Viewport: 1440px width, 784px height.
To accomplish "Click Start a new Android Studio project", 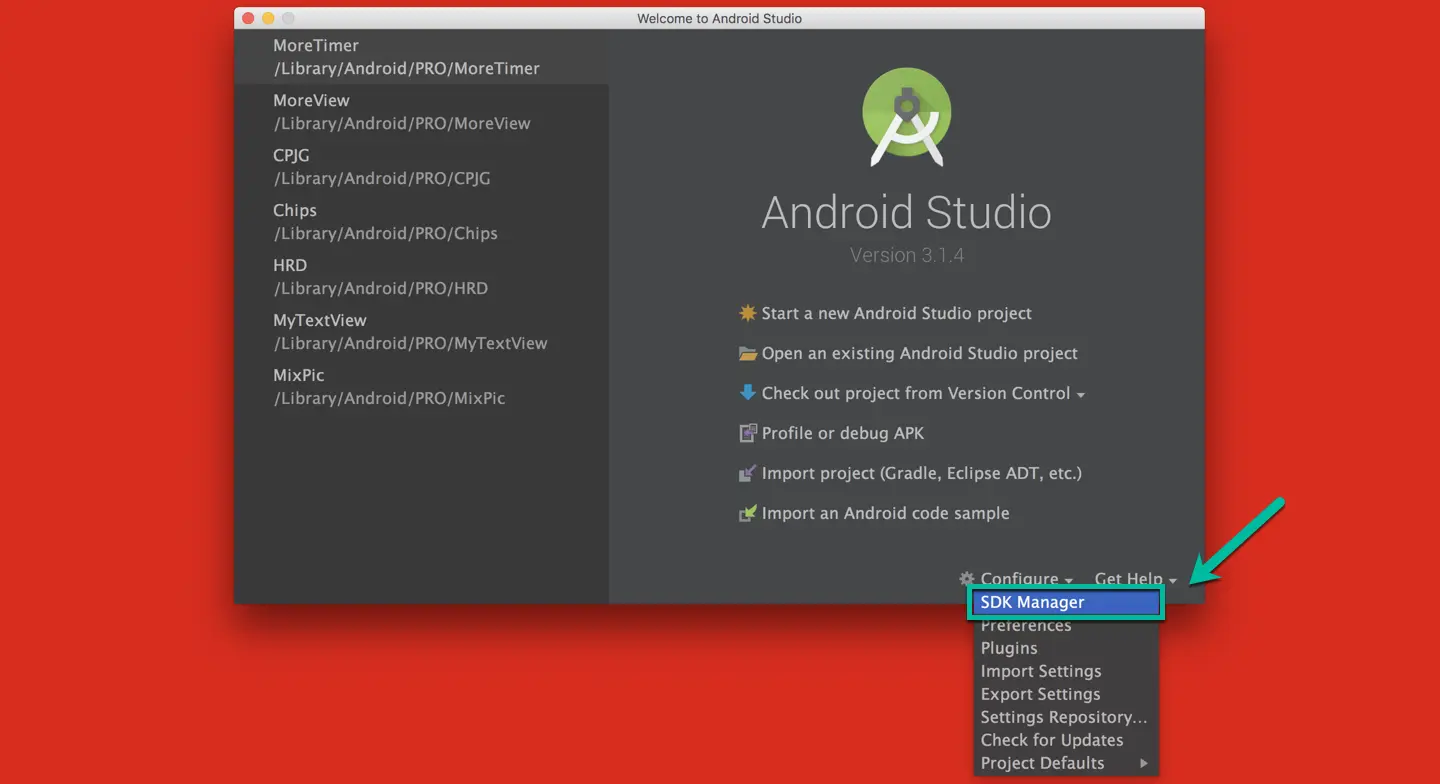I will tap(896, 313).
